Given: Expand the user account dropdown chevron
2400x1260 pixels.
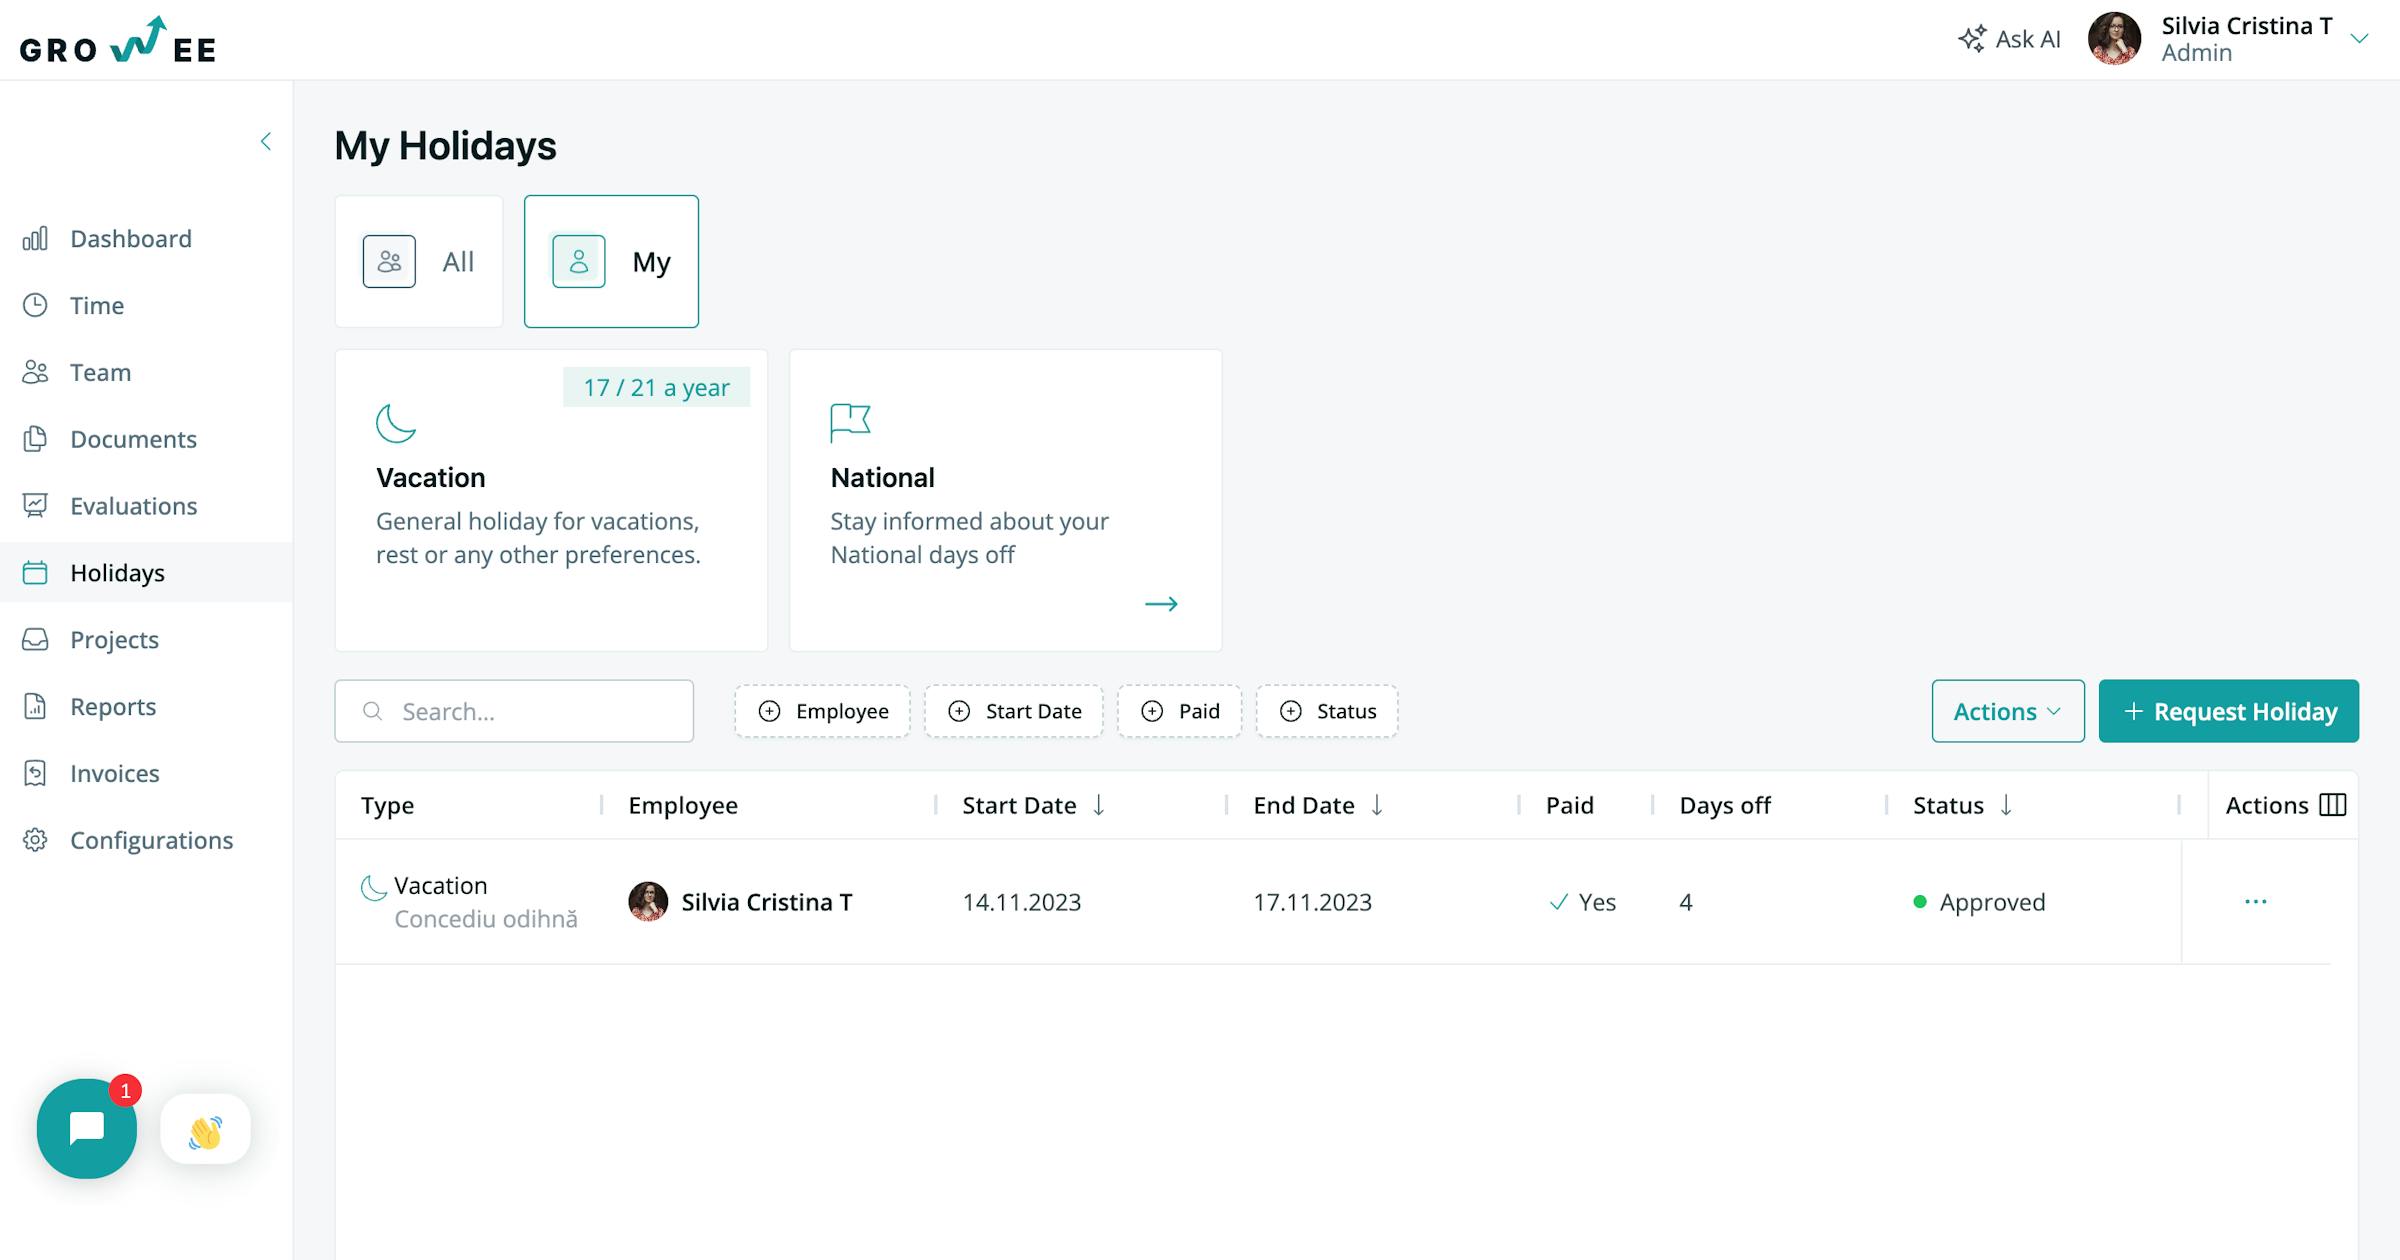Looking at the screenshot, I should [2359, 39].
